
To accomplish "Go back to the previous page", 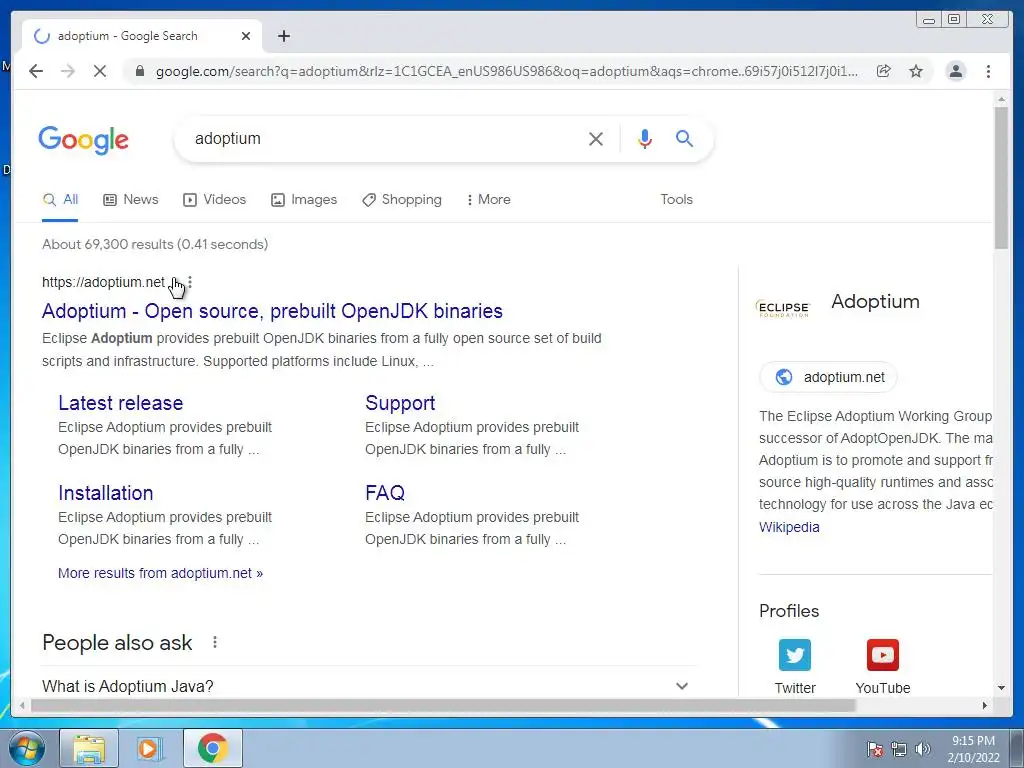I will coord(36,71).
